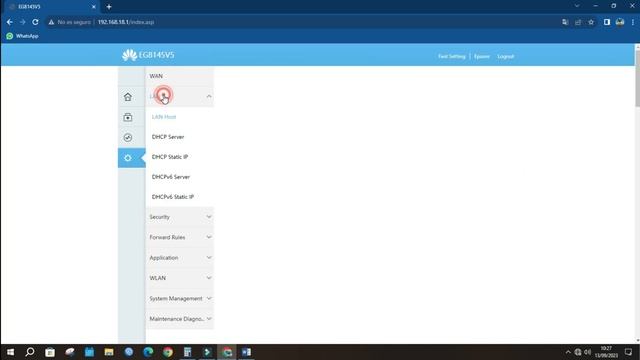The width and height of the screenshot is (640, 360).
Task: Open the taskbar clock and date
Action: point(606,352)
